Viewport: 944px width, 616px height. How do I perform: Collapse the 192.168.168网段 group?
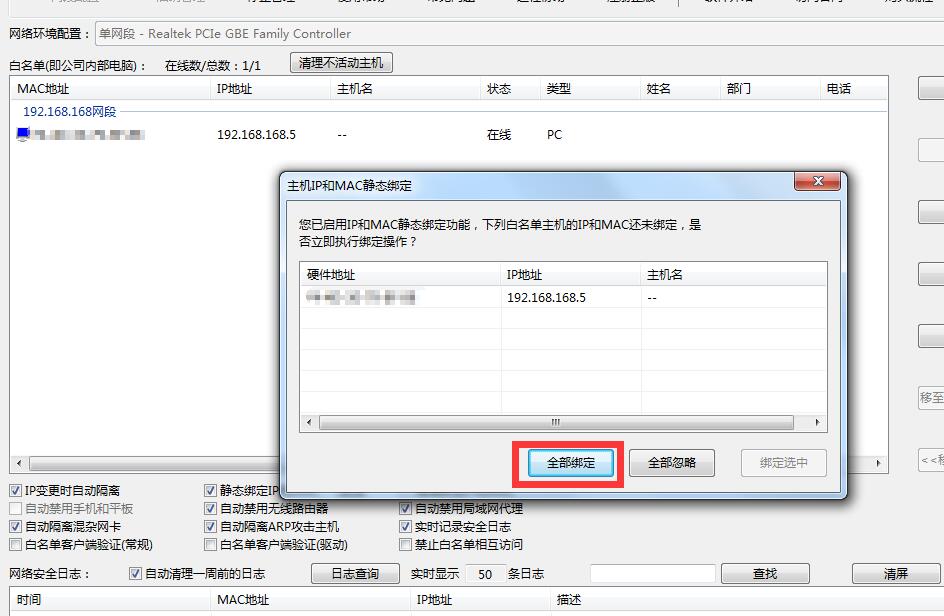69,111
